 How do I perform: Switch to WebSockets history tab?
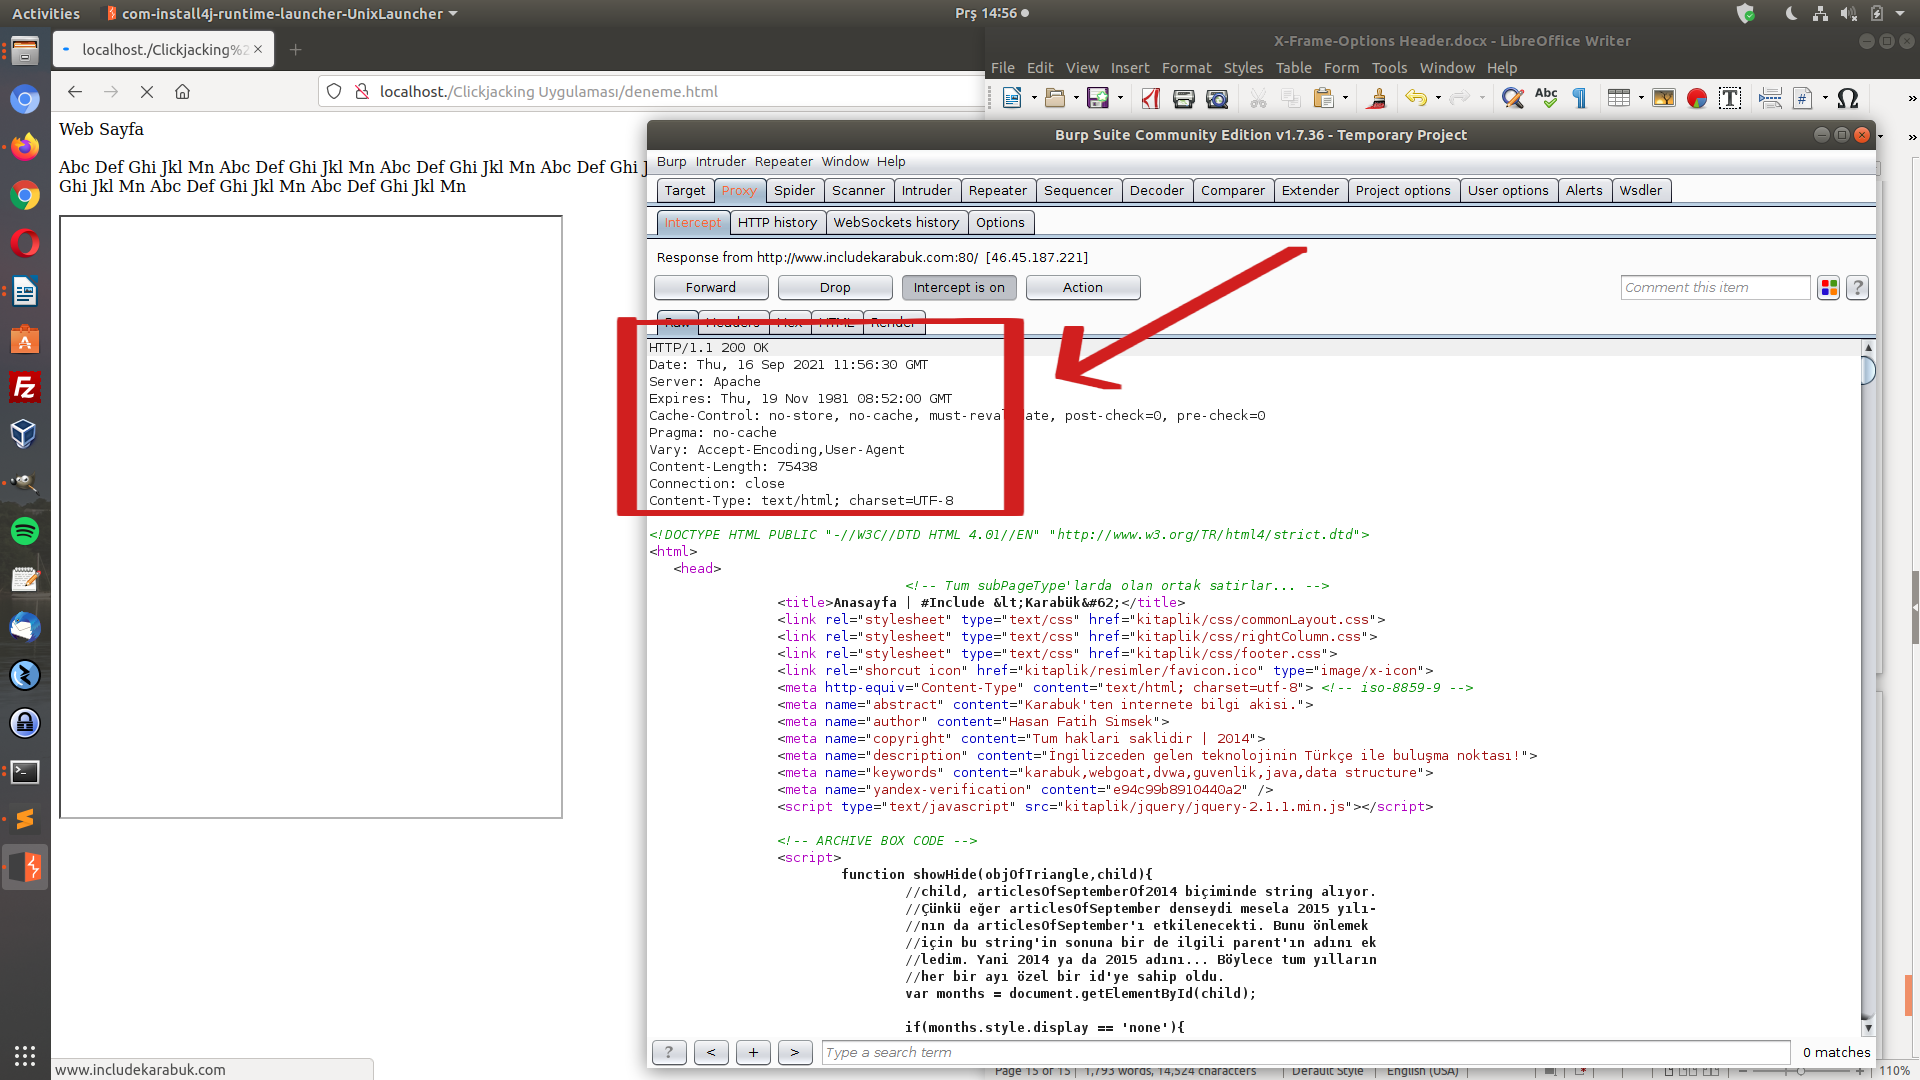896,222
